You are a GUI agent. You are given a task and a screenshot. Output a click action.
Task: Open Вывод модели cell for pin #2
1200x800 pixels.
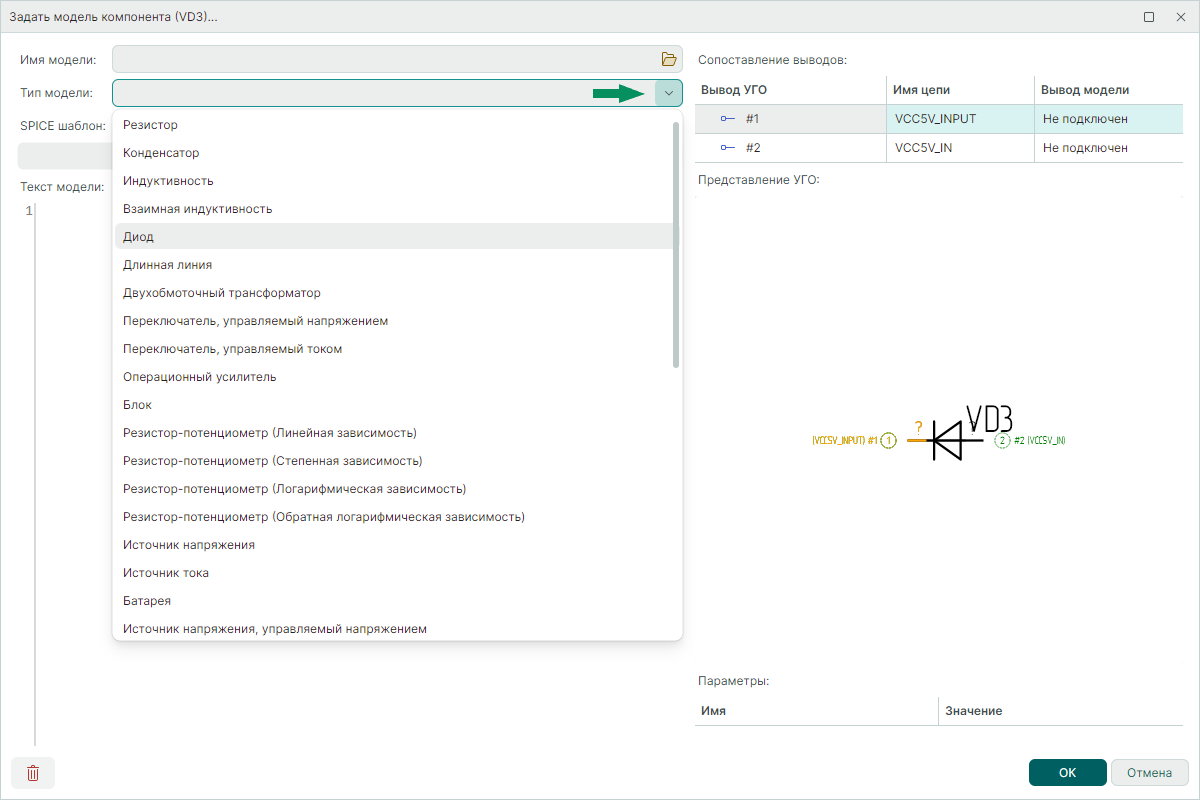tap(1110, 148)
